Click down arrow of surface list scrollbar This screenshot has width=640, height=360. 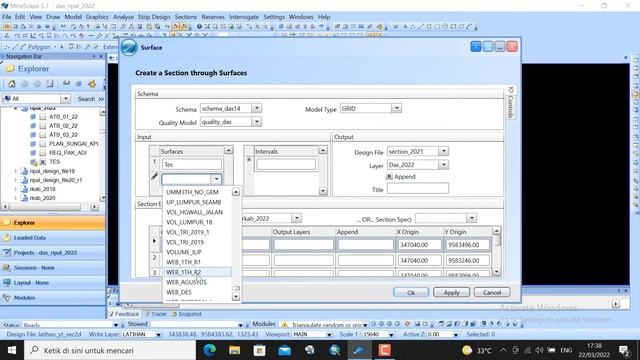(x=236, y=297)
